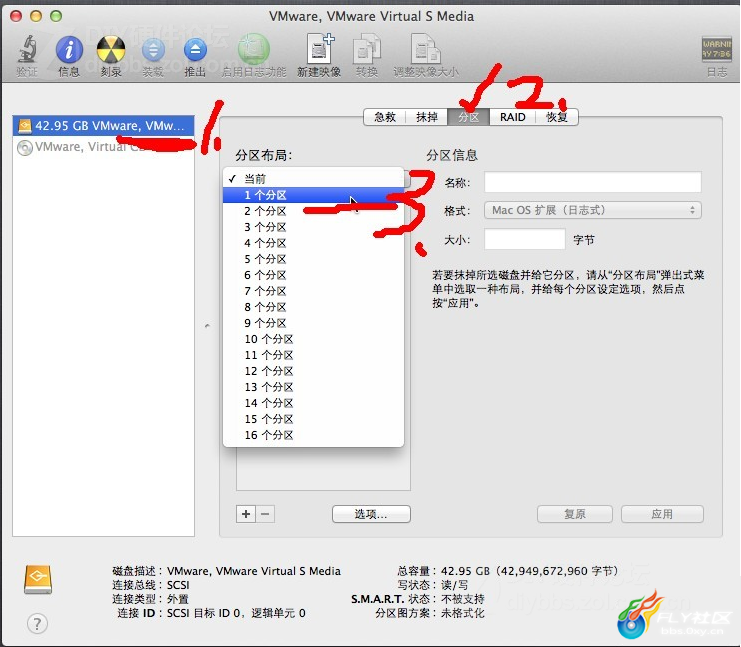Choose the Current (当前) layout option

[313, 179]
